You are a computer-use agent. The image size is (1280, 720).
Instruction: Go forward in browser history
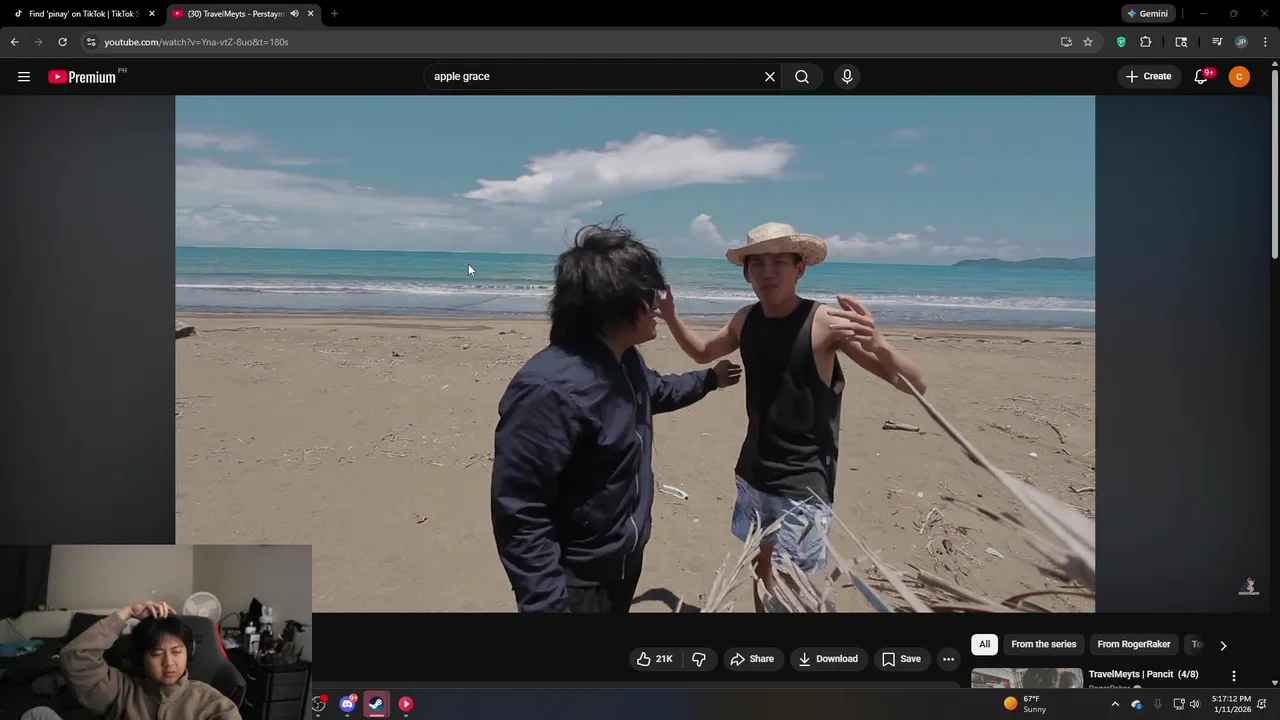coord(38,42)
